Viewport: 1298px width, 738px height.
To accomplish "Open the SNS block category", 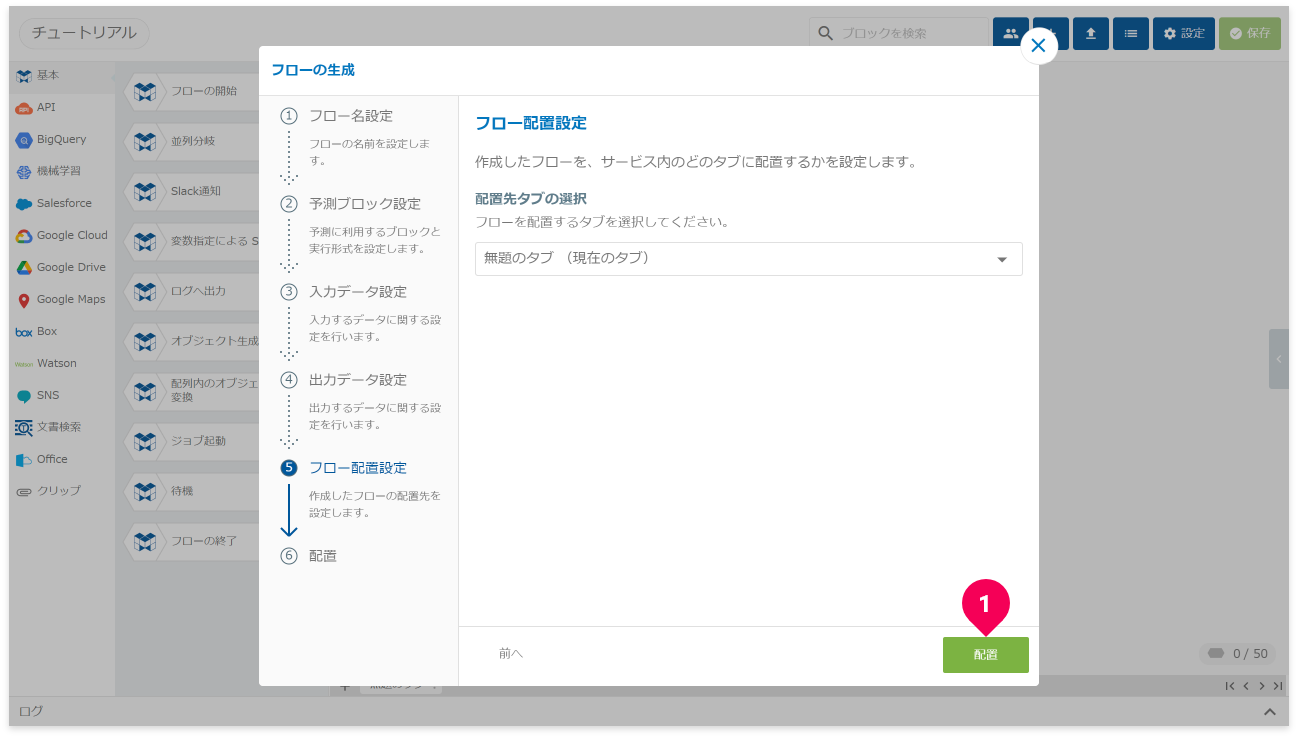I will pos(62,395).
